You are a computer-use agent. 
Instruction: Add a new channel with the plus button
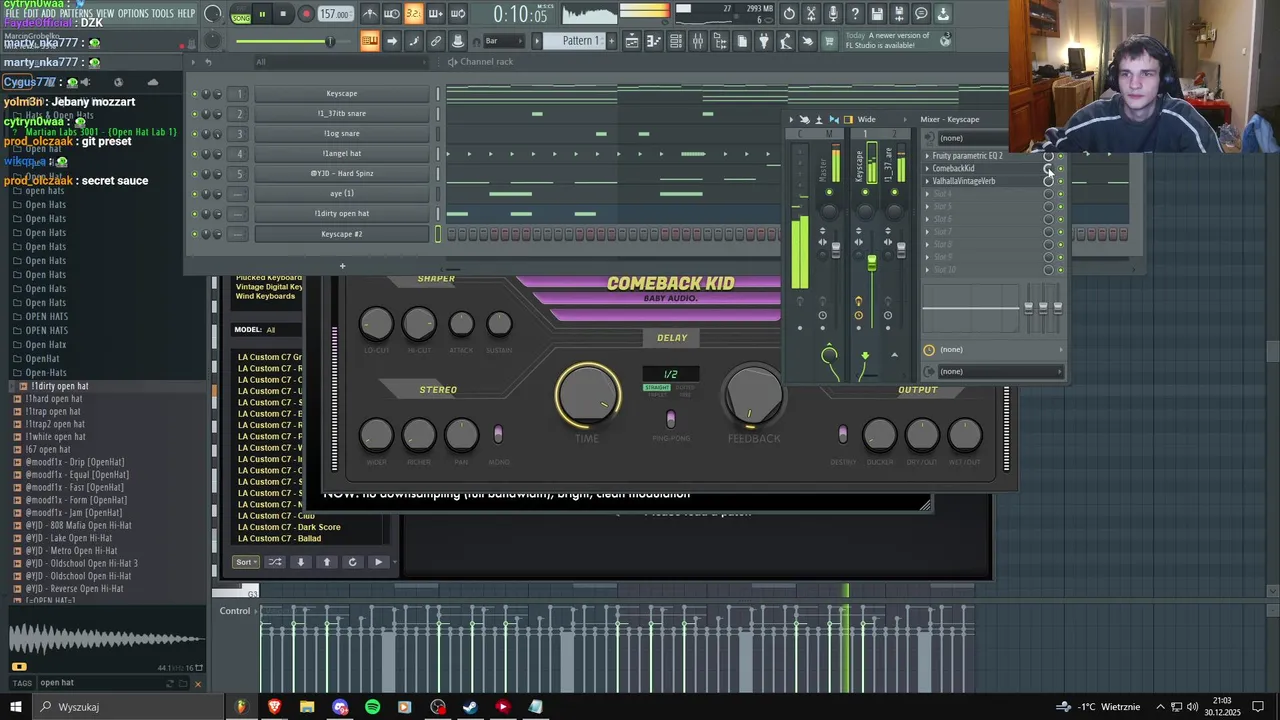342,266
